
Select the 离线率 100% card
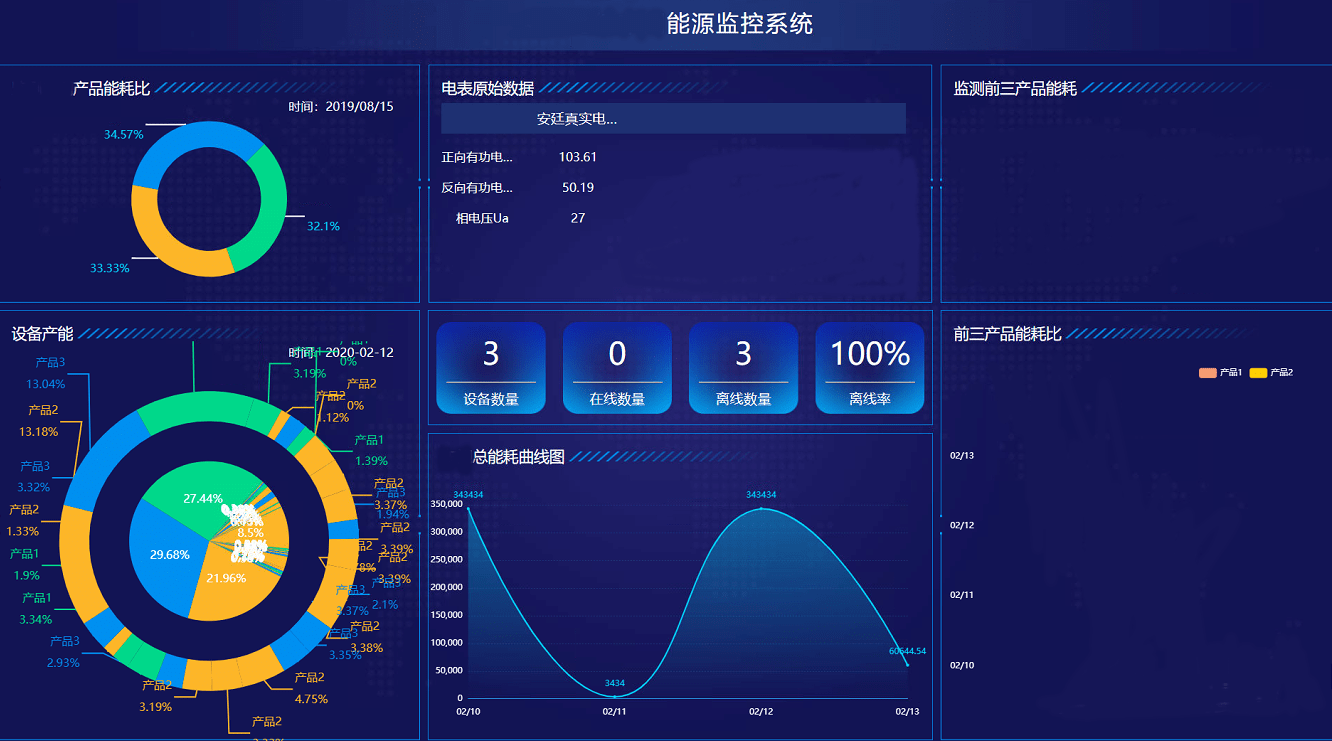[870, 368]
